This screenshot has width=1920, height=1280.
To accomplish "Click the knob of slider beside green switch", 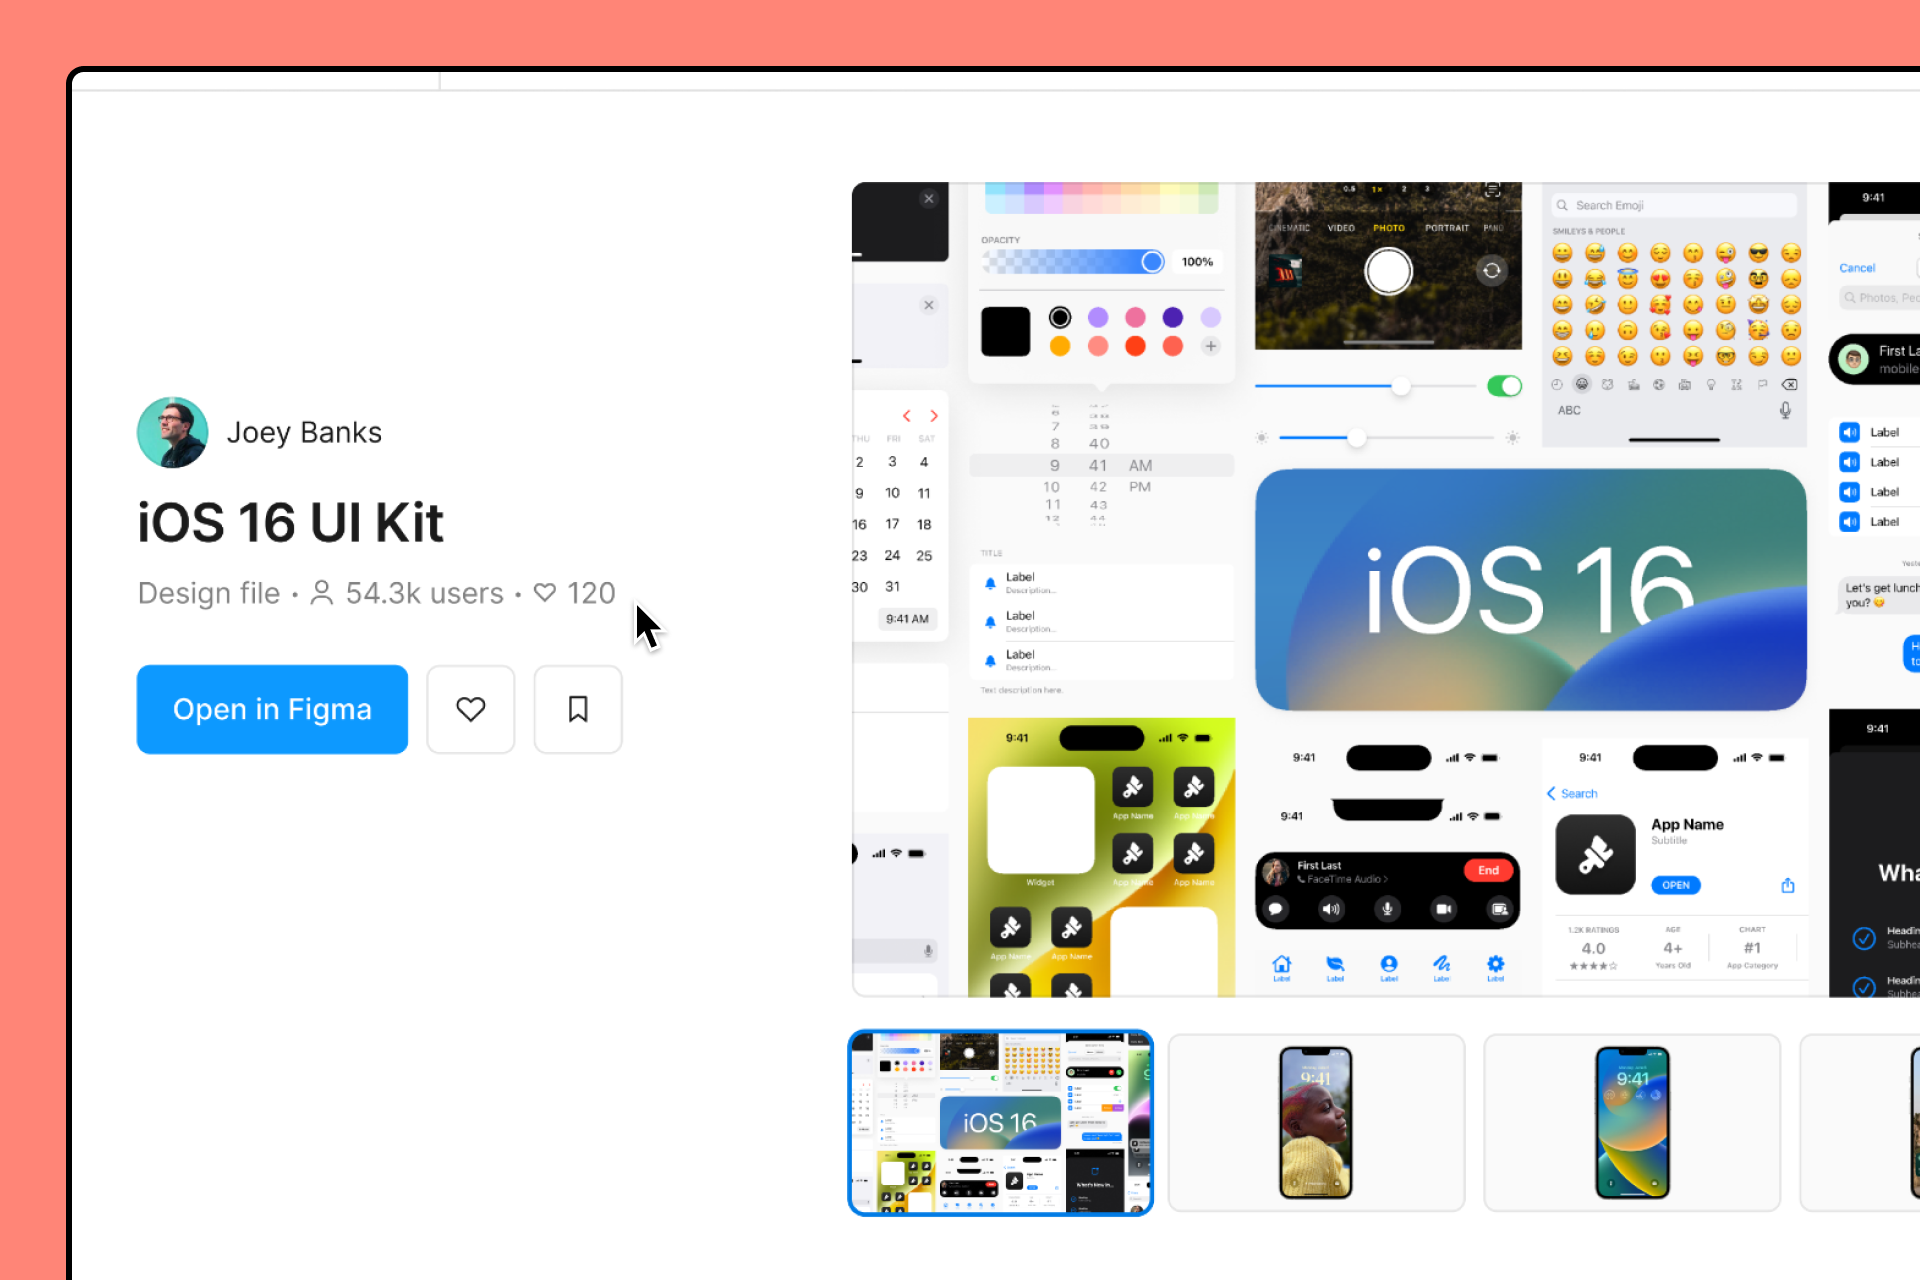I will click(x=1402, y=386).
